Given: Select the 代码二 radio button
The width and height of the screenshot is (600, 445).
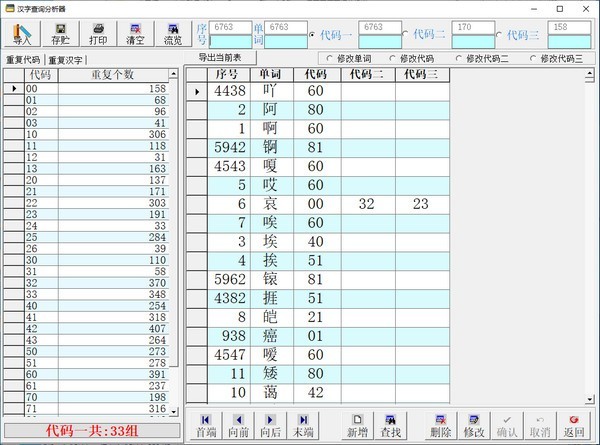Looking at the screenshot, I should click(x=406, y=34).
